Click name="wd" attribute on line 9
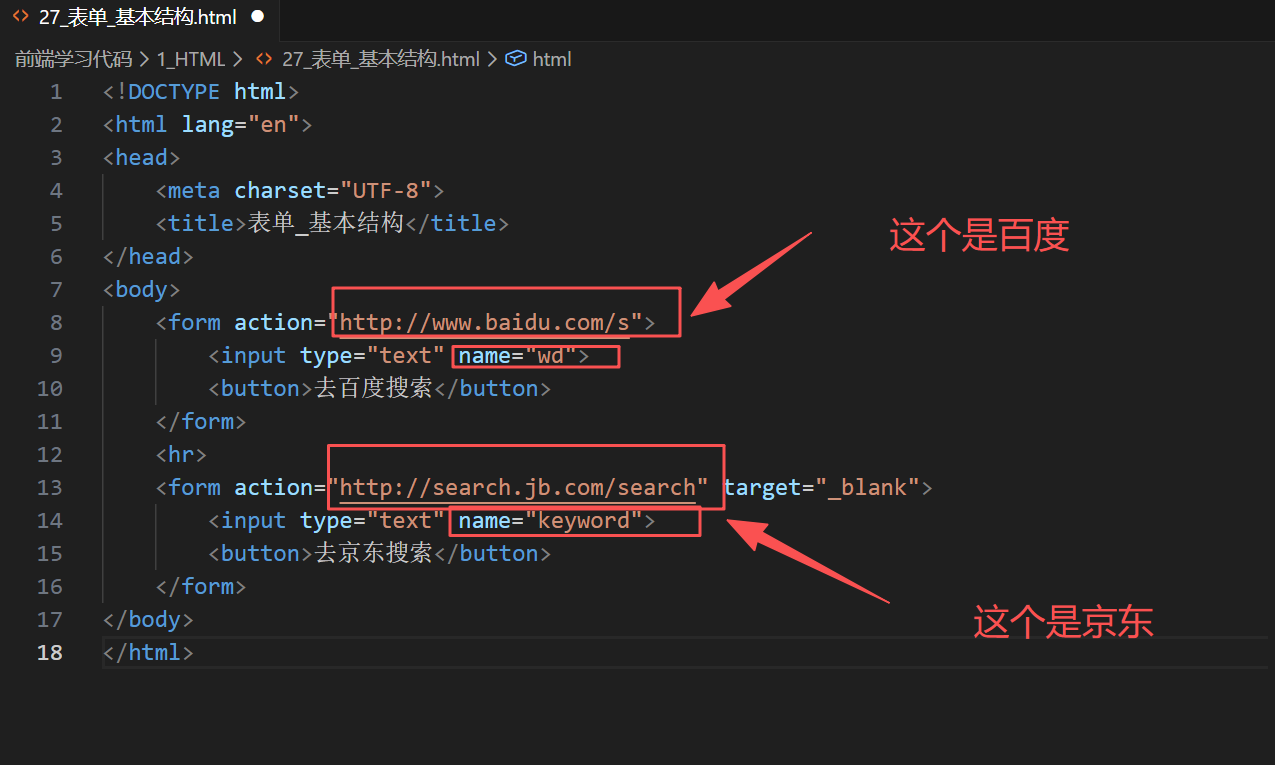The height and width of the screenshot is (765, 1275). 517,356
